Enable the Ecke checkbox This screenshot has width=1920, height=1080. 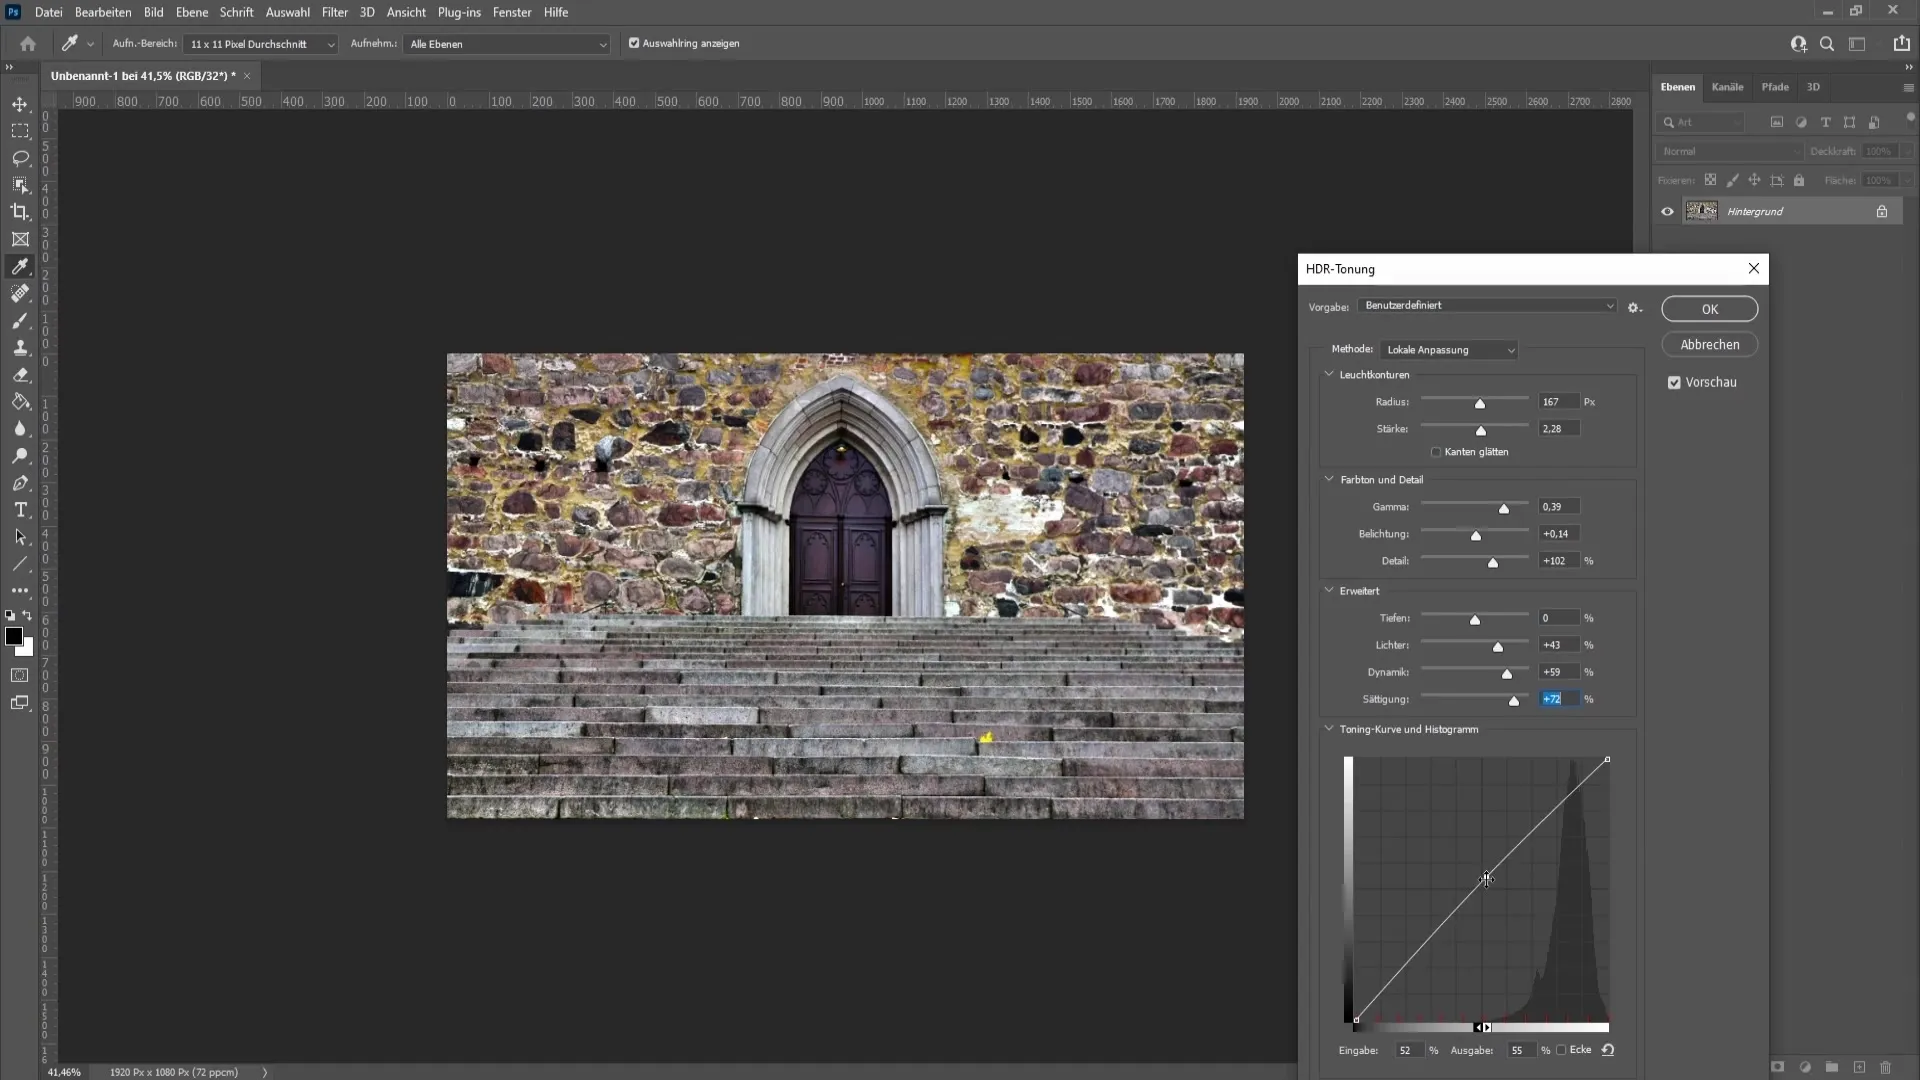pyautogui.click(x=1561, y=1050)
